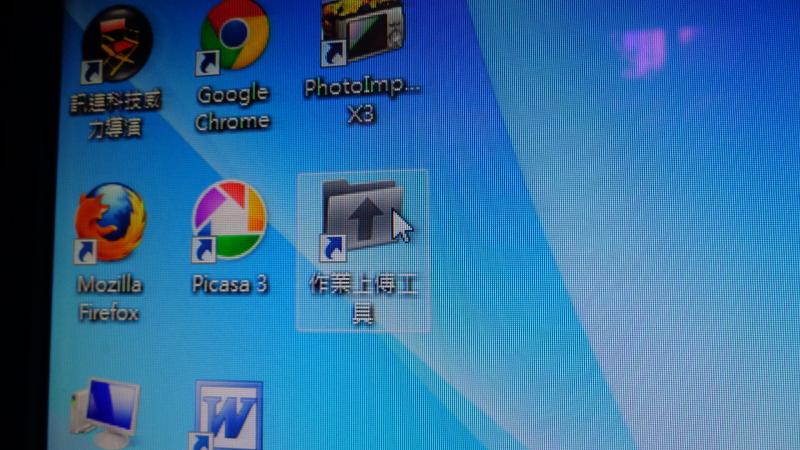The width and height of the screenshot is (800, 450).
Task: Click the "Mozilla Firefox" label text
Action: pyautogui.click(x=109, y=298)
